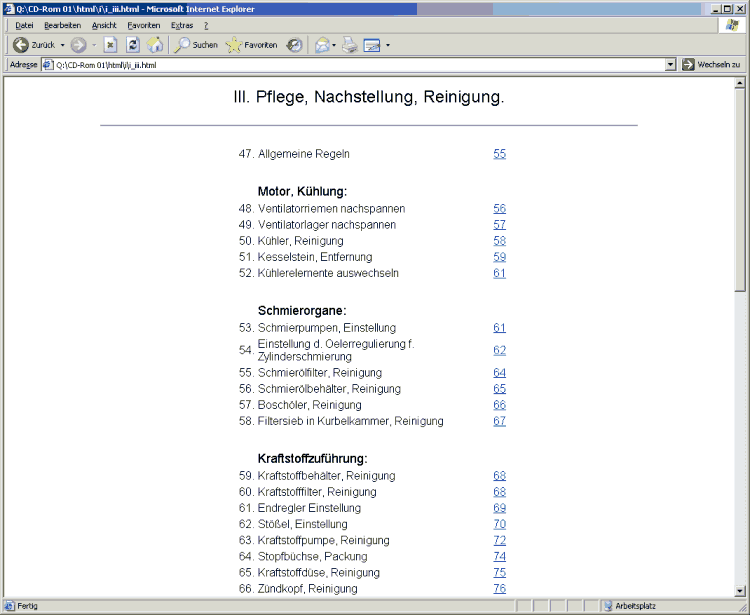Viewport: 750px width, 615px height.
Task: Open page link 65 for Schmierölbehälter, Reinigung
Action: coord(499,389)
